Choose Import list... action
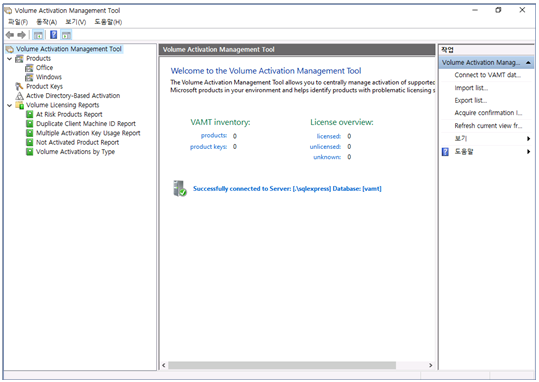 (x=471, y=88)
